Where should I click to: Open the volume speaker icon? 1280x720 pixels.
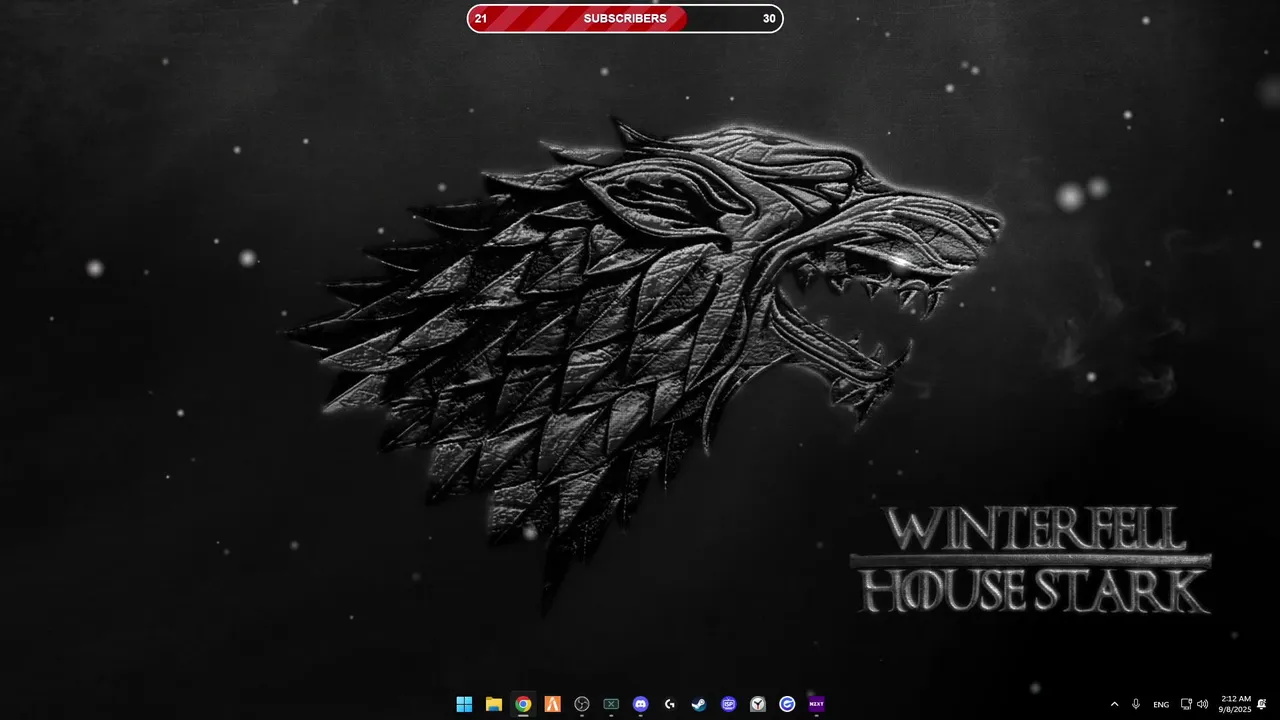tap(1202, 704)
